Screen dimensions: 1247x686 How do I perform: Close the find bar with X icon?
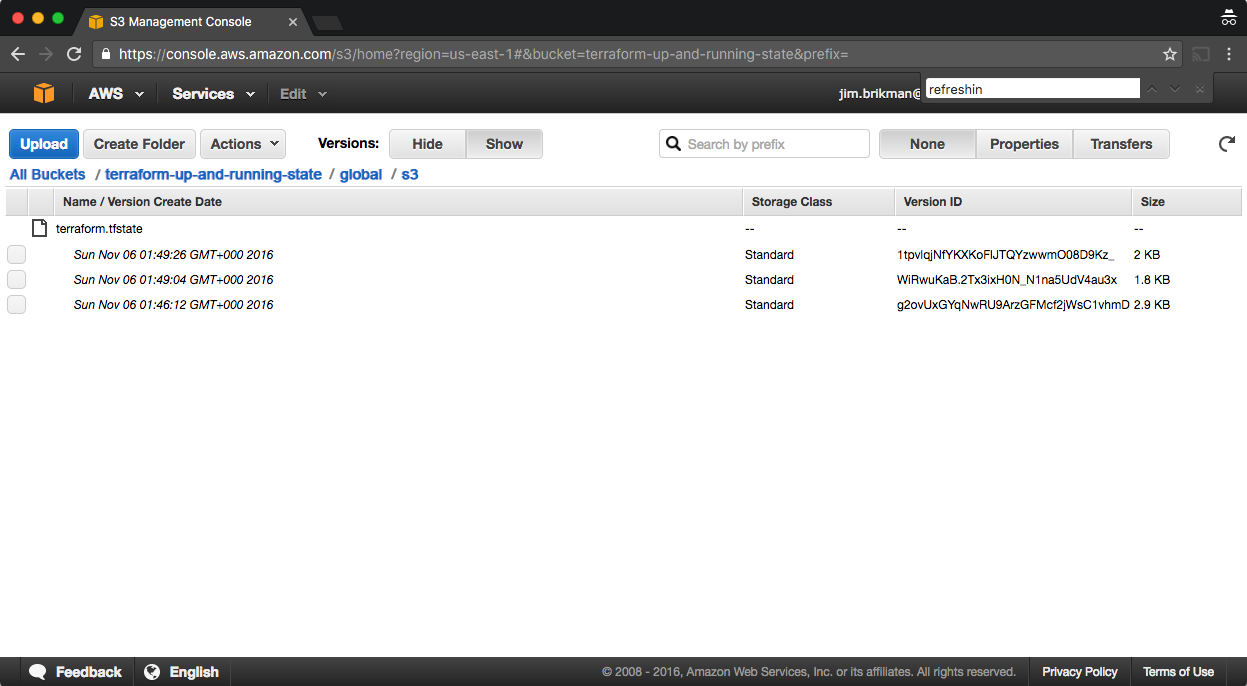coord(1199,89)
